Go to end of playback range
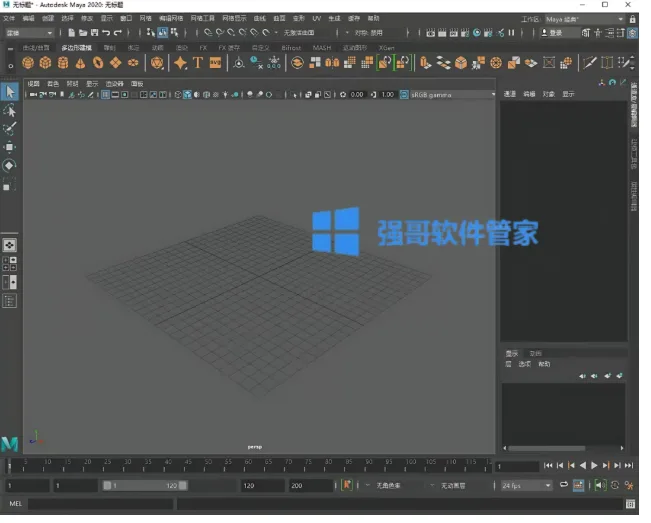Viewport: 651px width, 523px height. coord(629,466)
